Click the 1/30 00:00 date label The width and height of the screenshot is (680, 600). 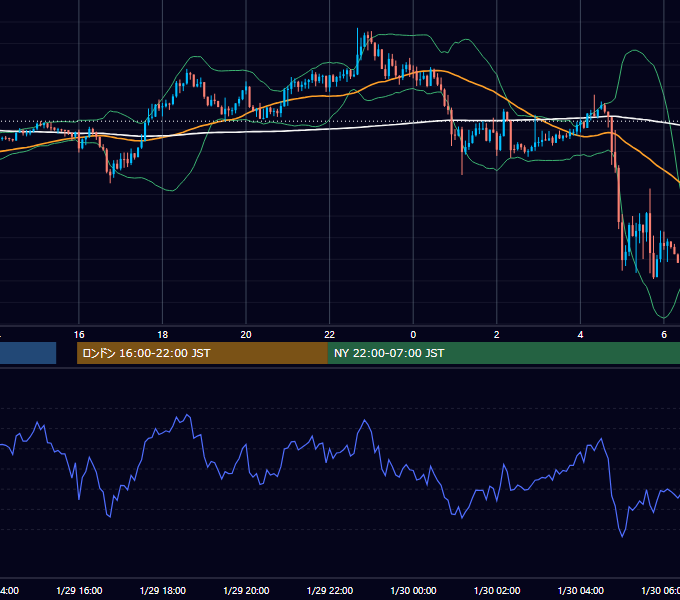point(413,590)
